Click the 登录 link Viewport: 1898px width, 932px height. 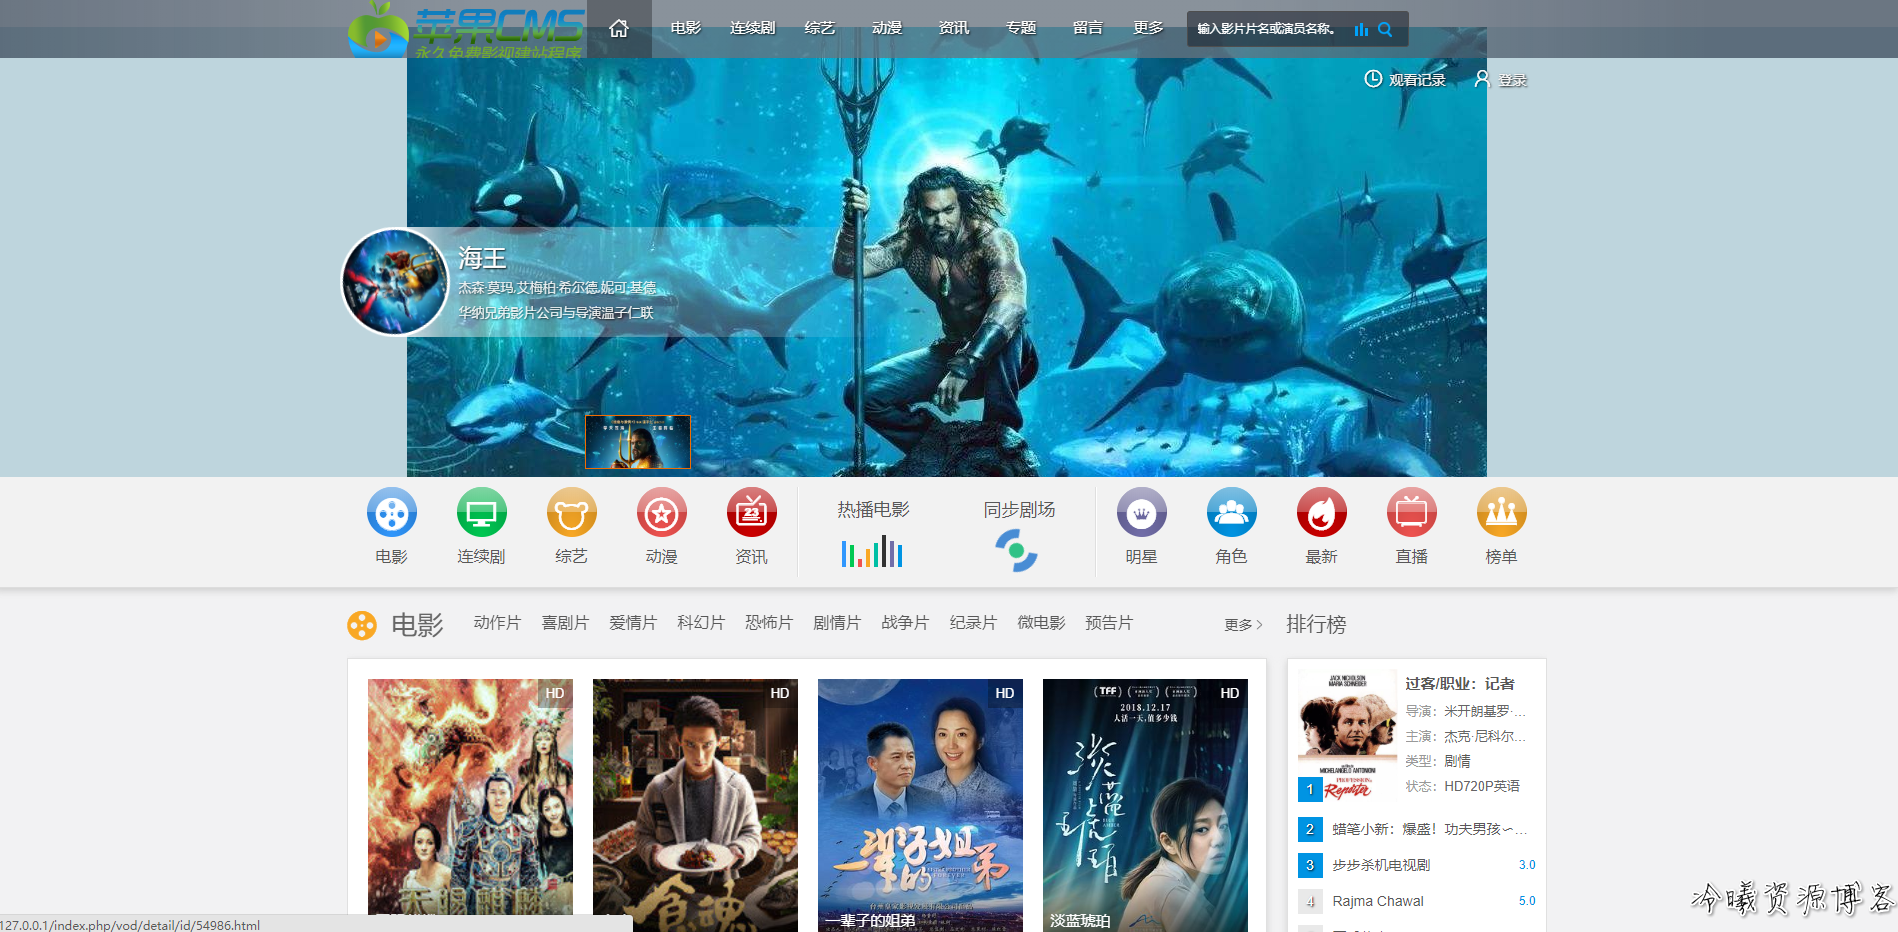[x=1513, y=80]
